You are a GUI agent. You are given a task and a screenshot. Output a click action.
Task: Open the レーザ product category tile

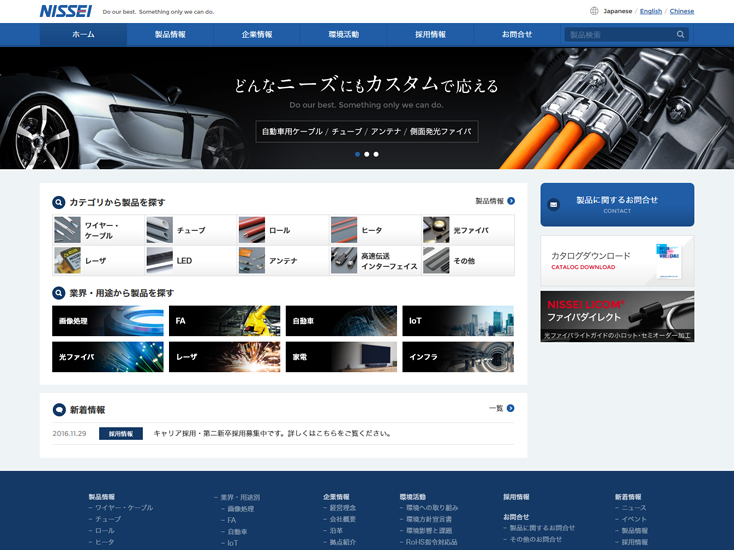(x=98, y=260)
